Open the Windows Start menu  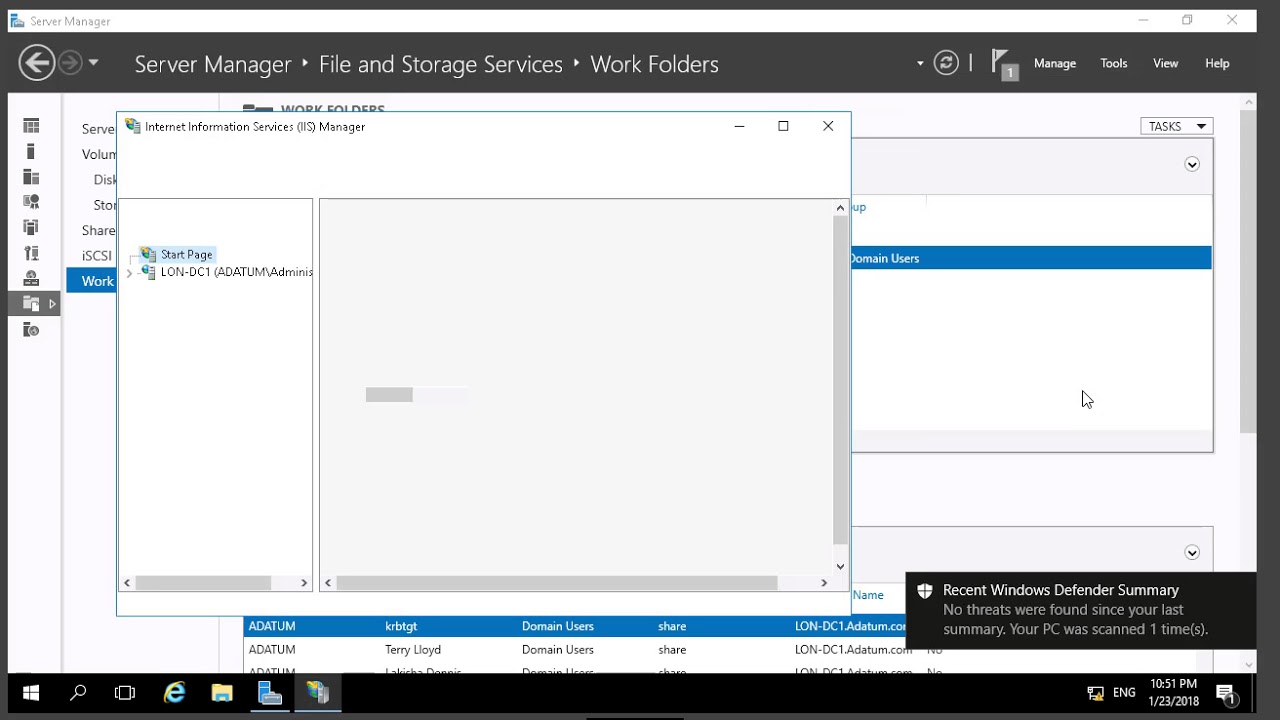pyautogui.click(x=30, y=692)
